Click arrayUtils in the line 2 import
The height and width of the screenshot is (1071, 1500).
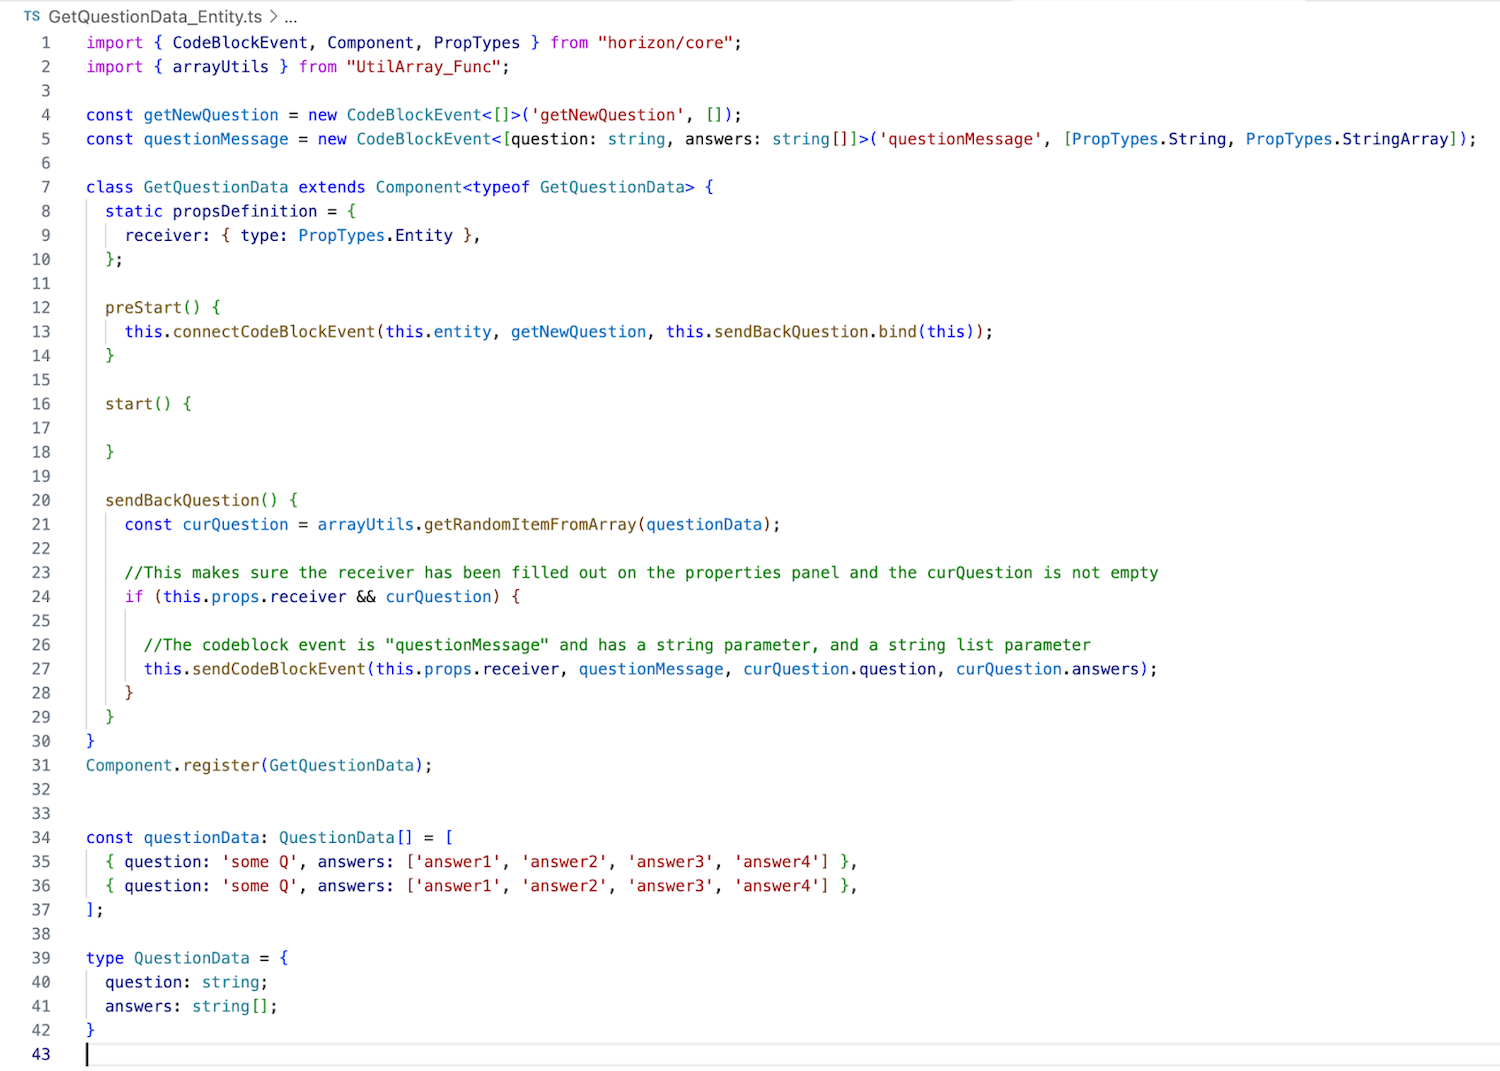pos(220,67)
